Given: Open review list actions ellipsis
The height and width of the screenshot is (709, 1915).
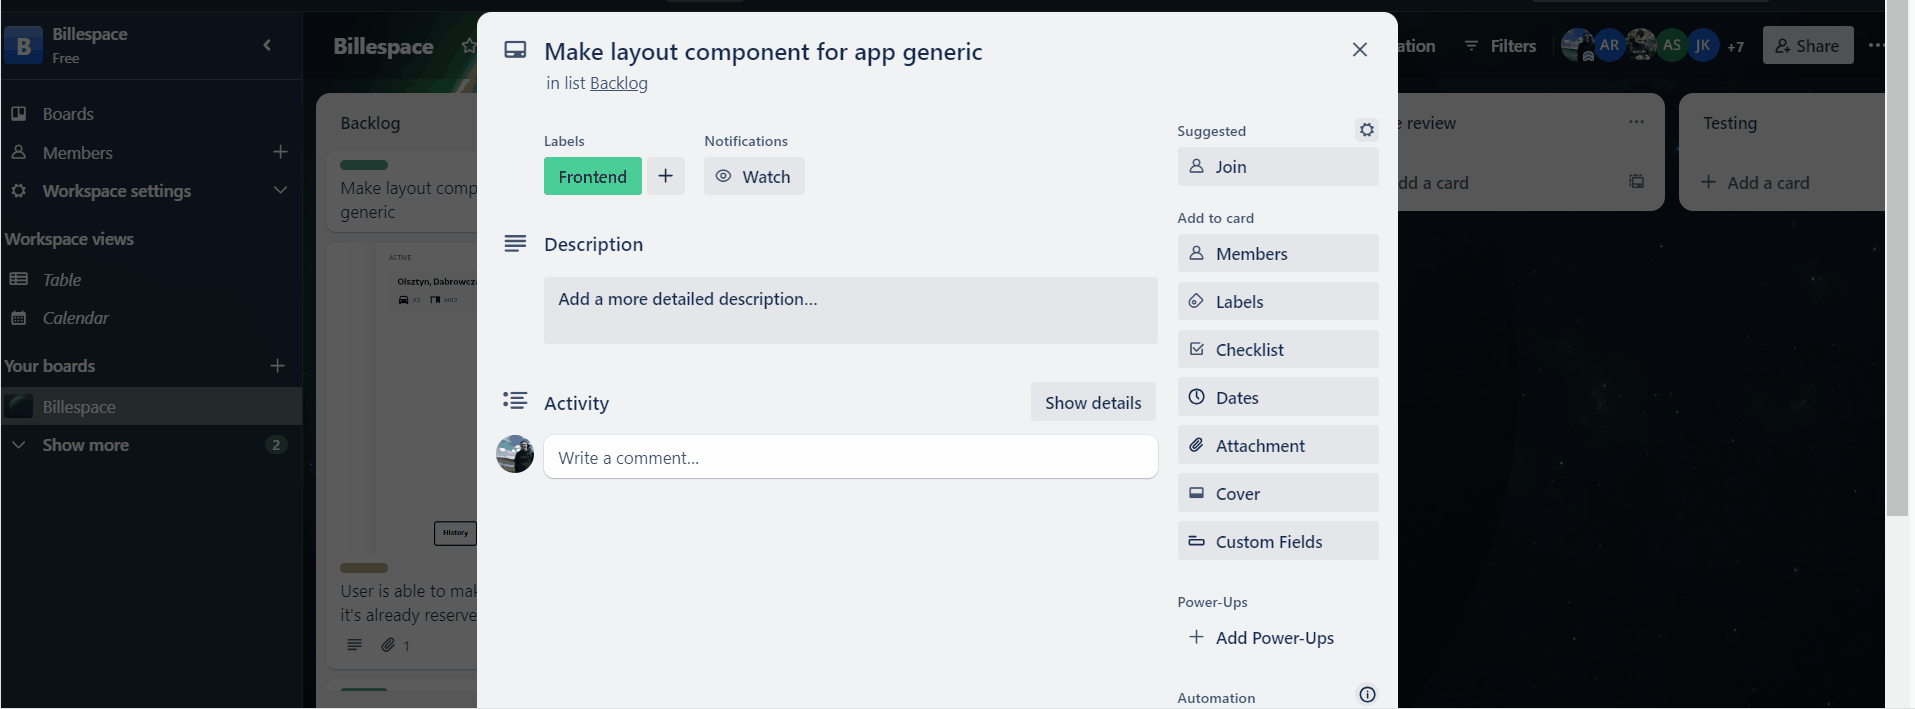Looking at the screenshot, I should pos(1636,122).
